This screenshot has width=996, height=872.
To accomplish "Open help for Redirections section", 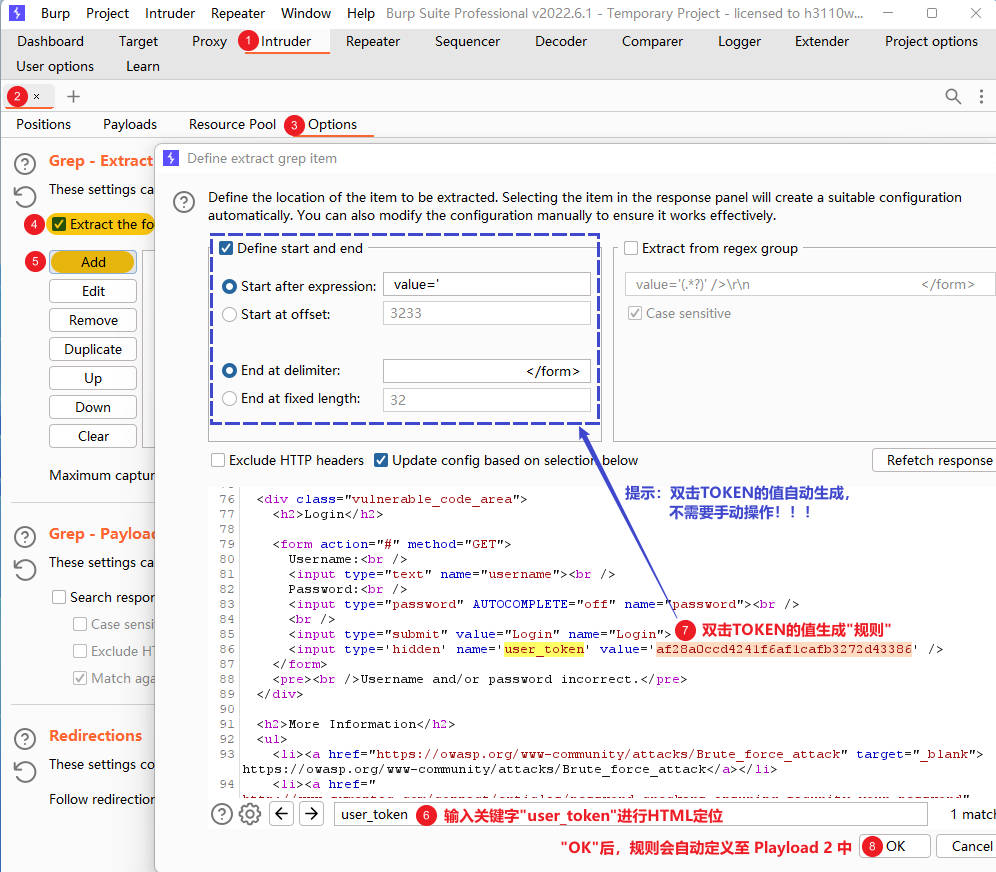I will [x=25, y=739].
